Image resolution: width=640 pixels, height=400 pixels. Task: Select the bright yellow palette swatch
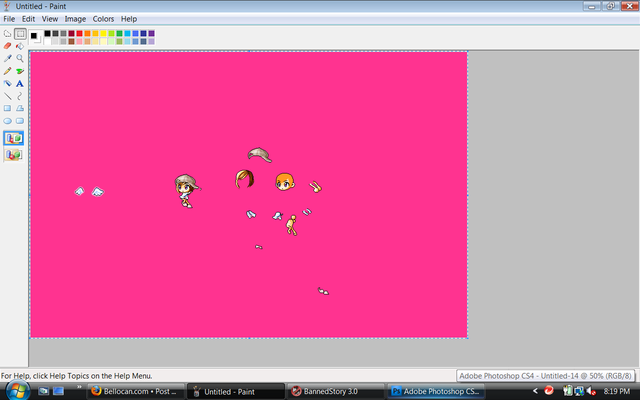point(103,33)
